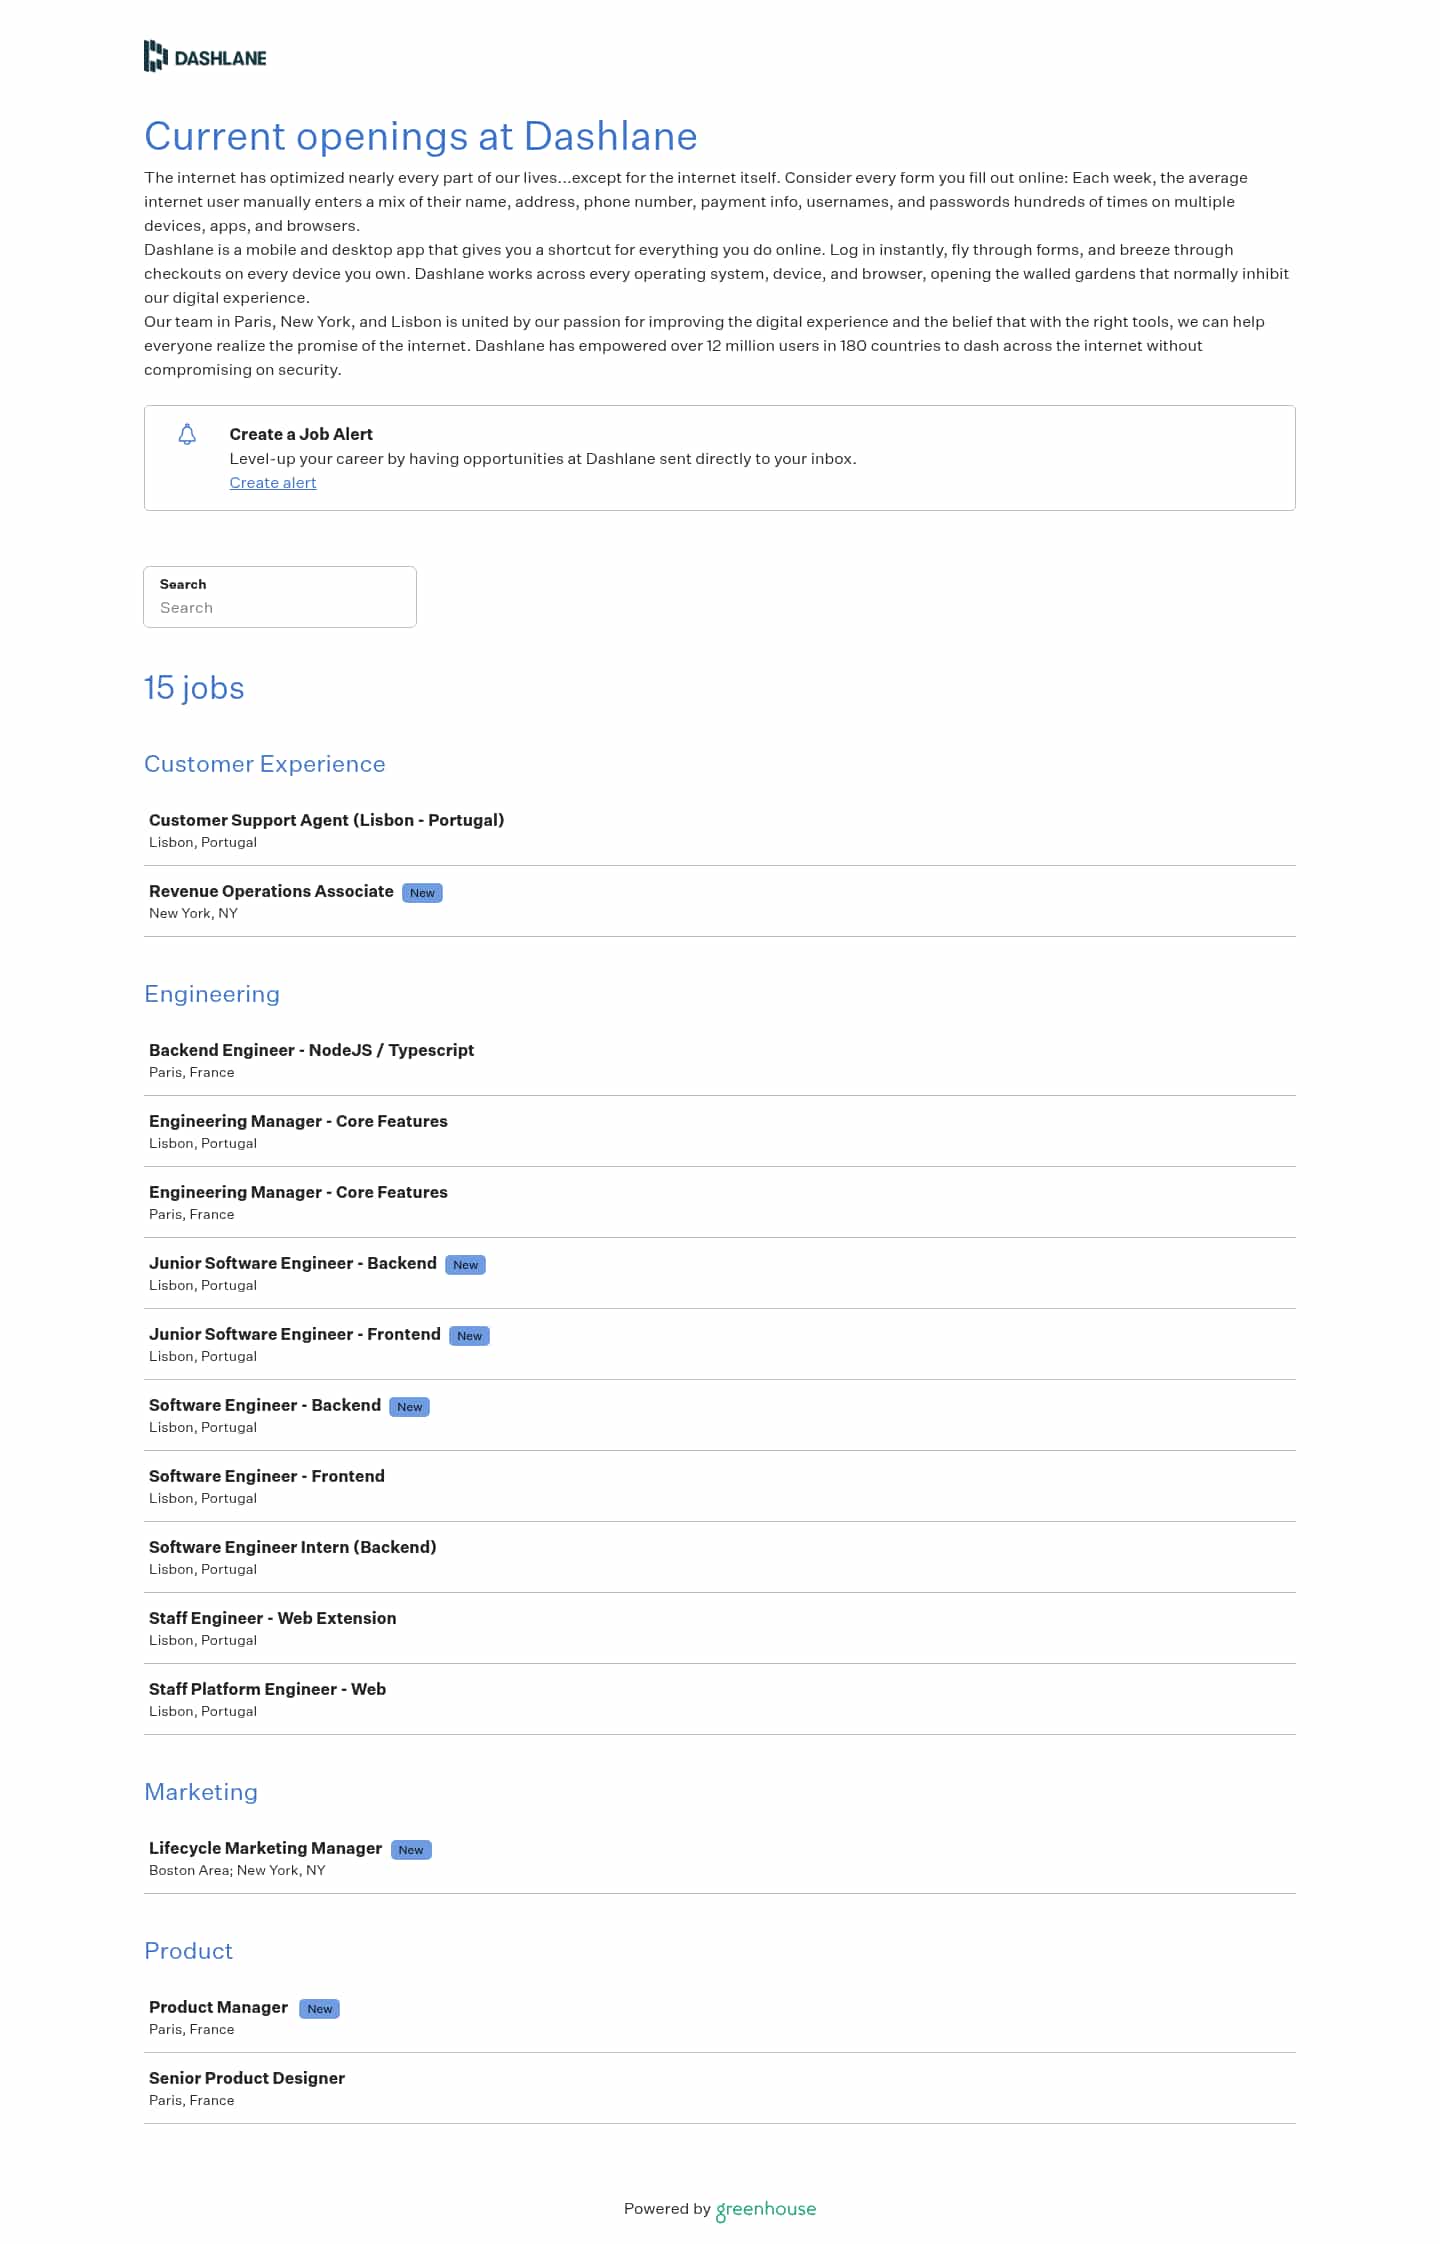This screenshot has height=2244, width=1440.
Task: Open Junior Software Engineer - Frontend job
Action: (x=294, y=1334)
